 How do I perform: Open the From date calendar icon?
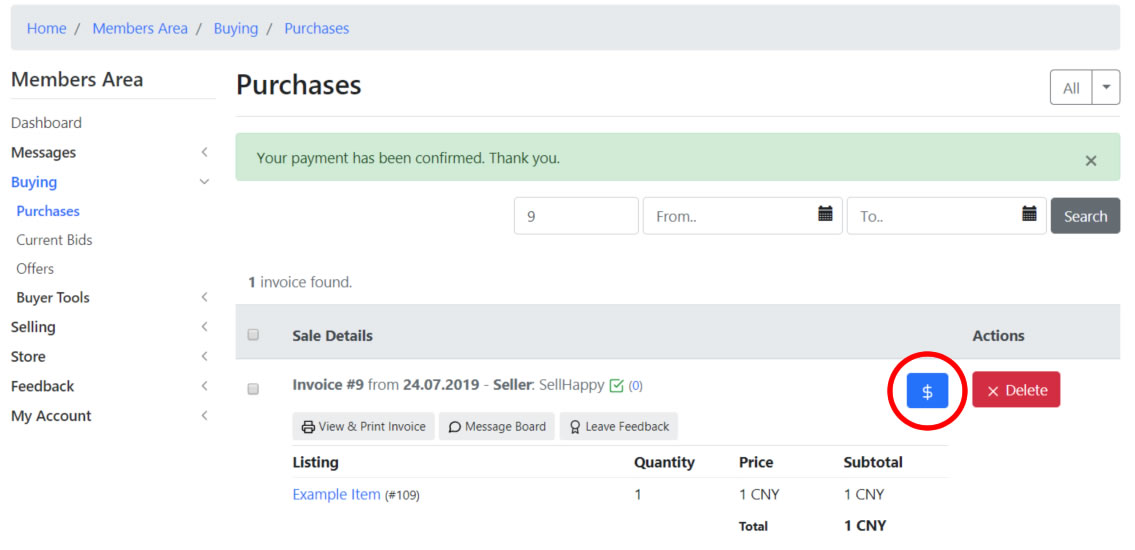pos(824,213)
